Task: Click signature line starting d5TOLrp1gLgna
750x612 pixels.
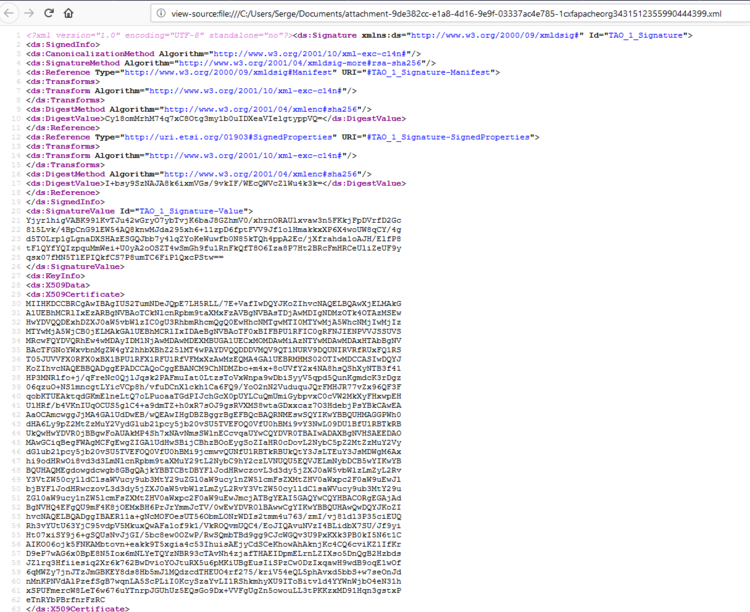Action: click(x=213, y=239)
